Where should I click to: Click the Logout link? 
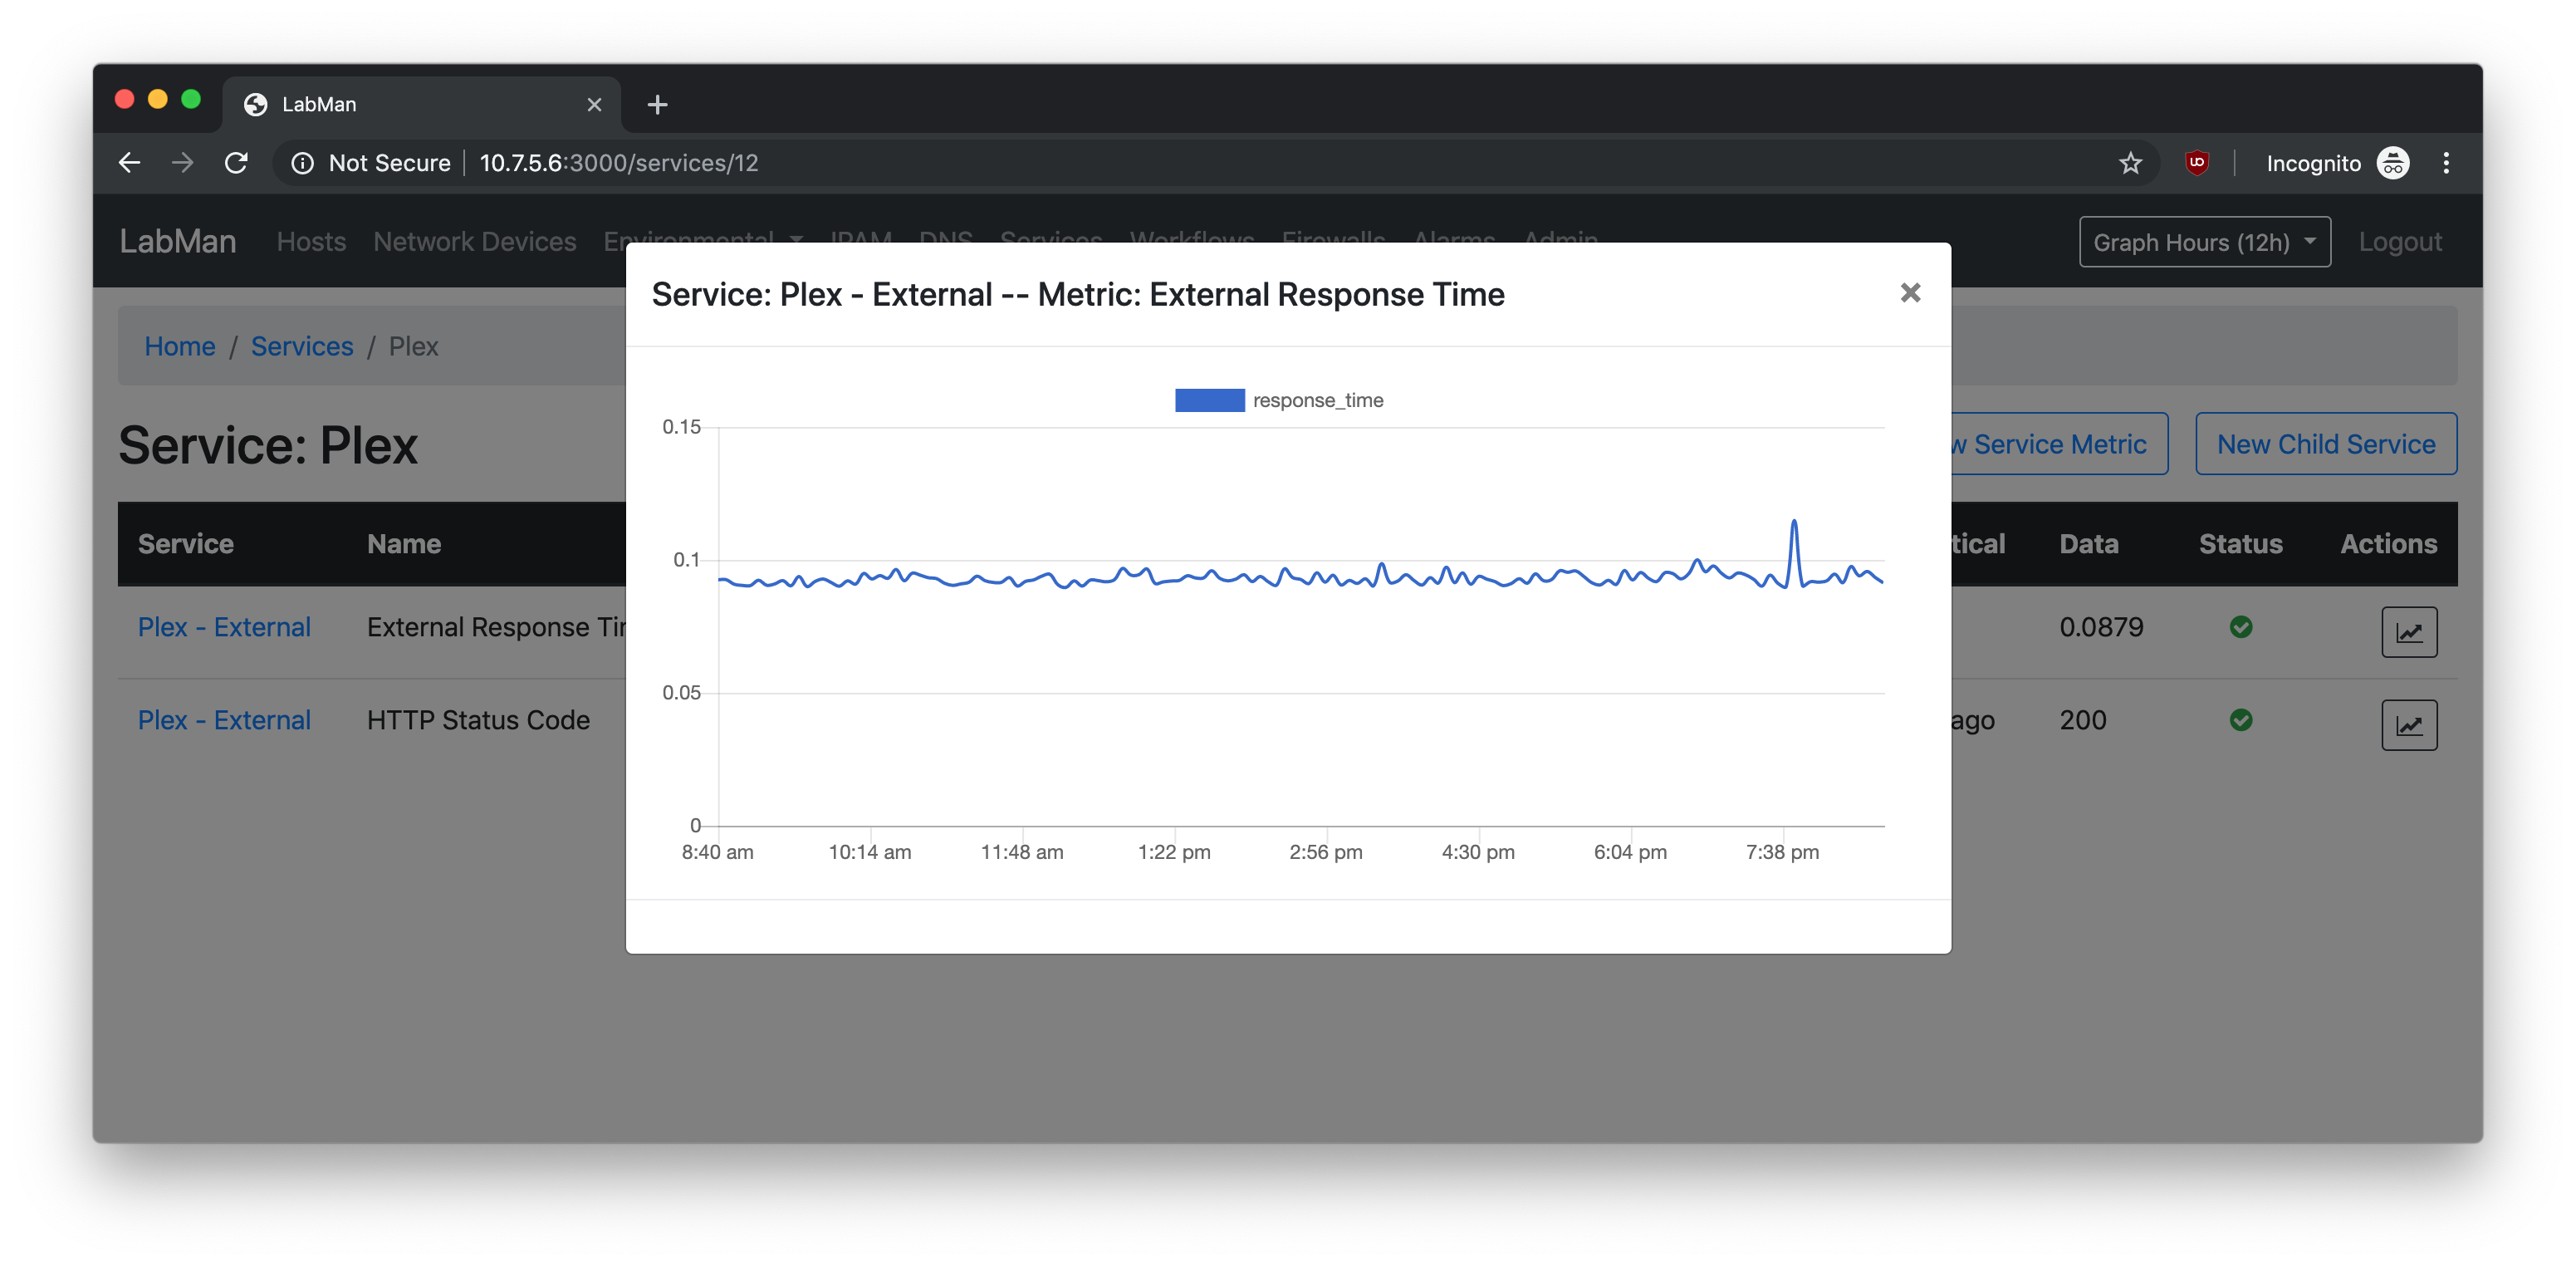(2399, 242)
